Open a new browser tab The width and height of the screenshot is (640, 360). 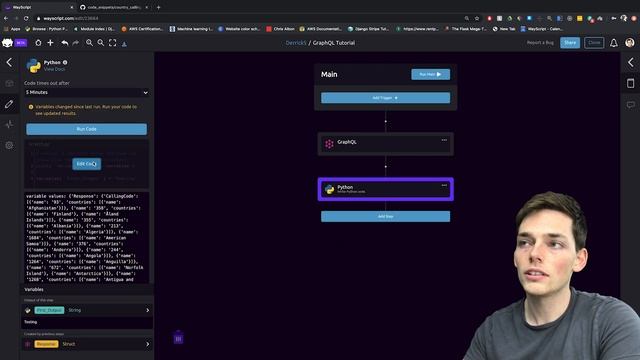coord(158,7)
